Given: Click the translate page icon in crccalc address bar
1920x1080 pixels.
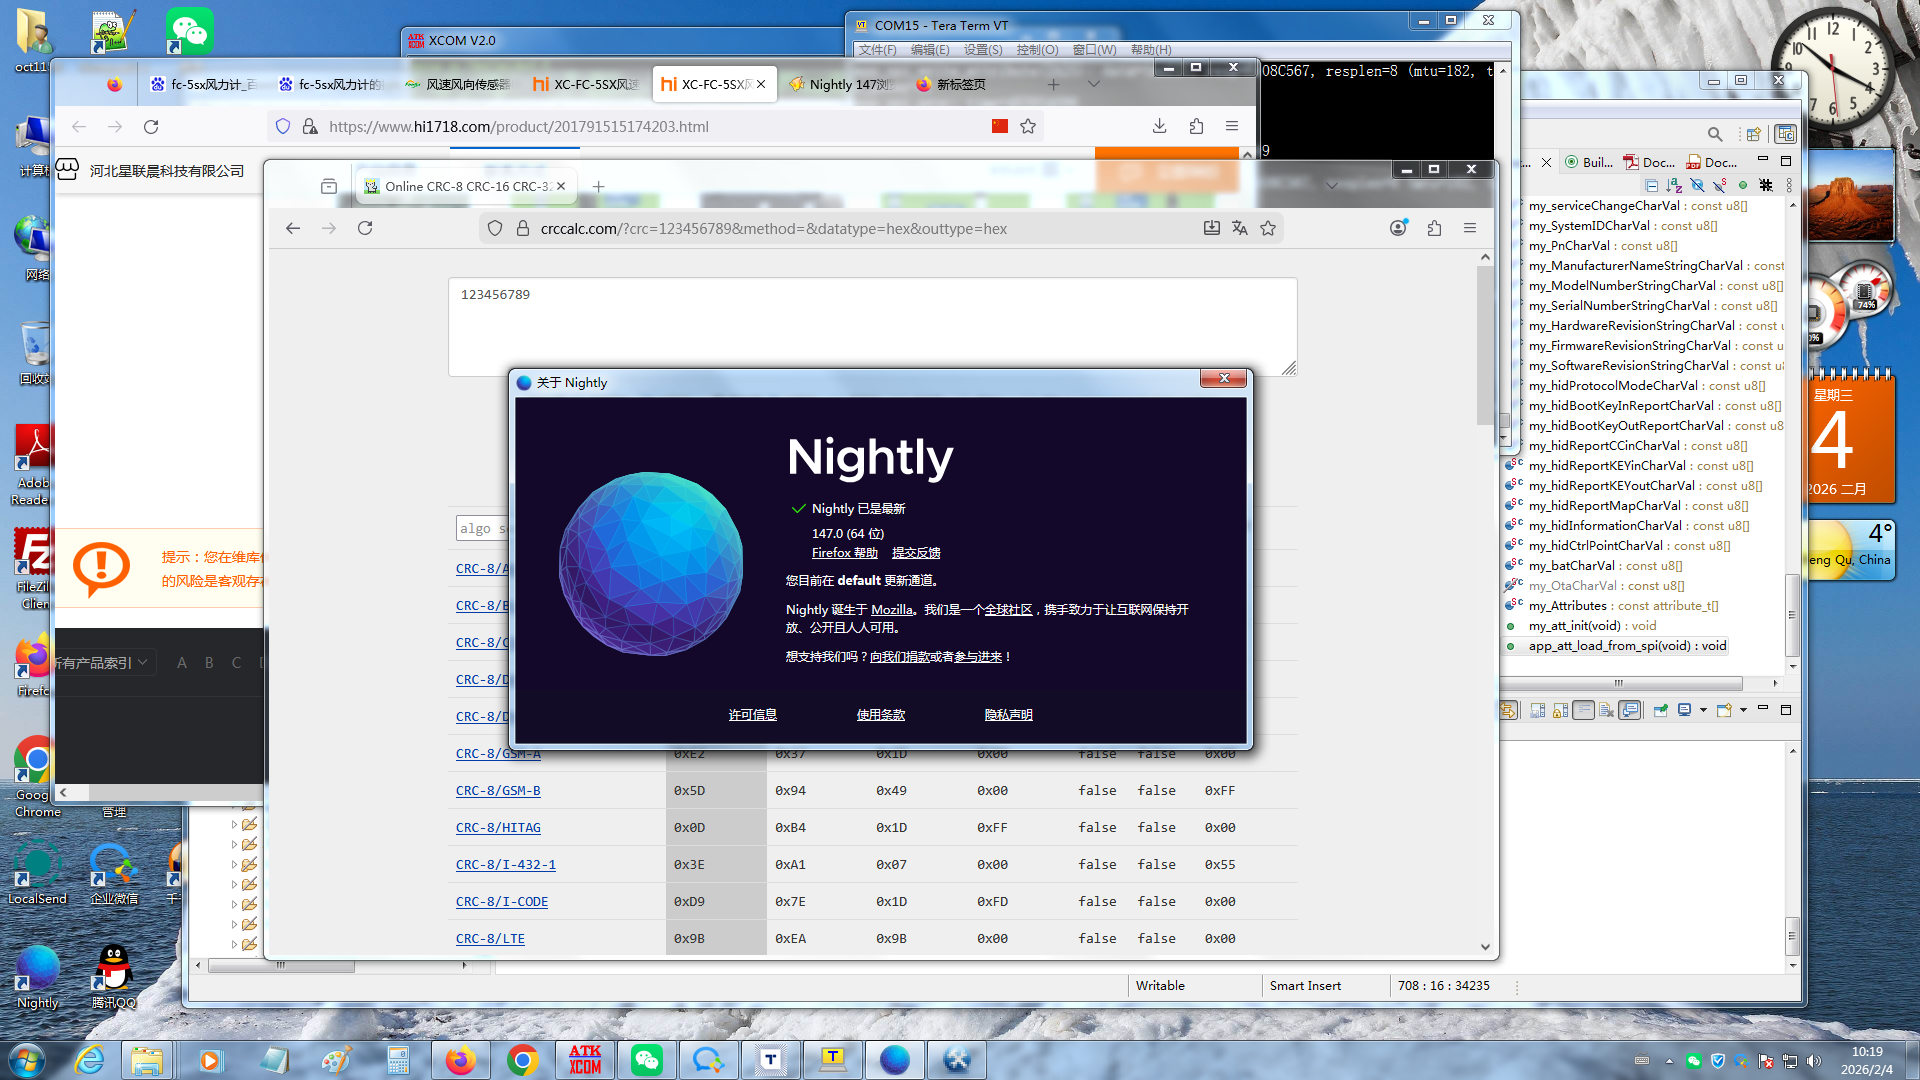Looking at the screenshot, I should [1240, 228].
